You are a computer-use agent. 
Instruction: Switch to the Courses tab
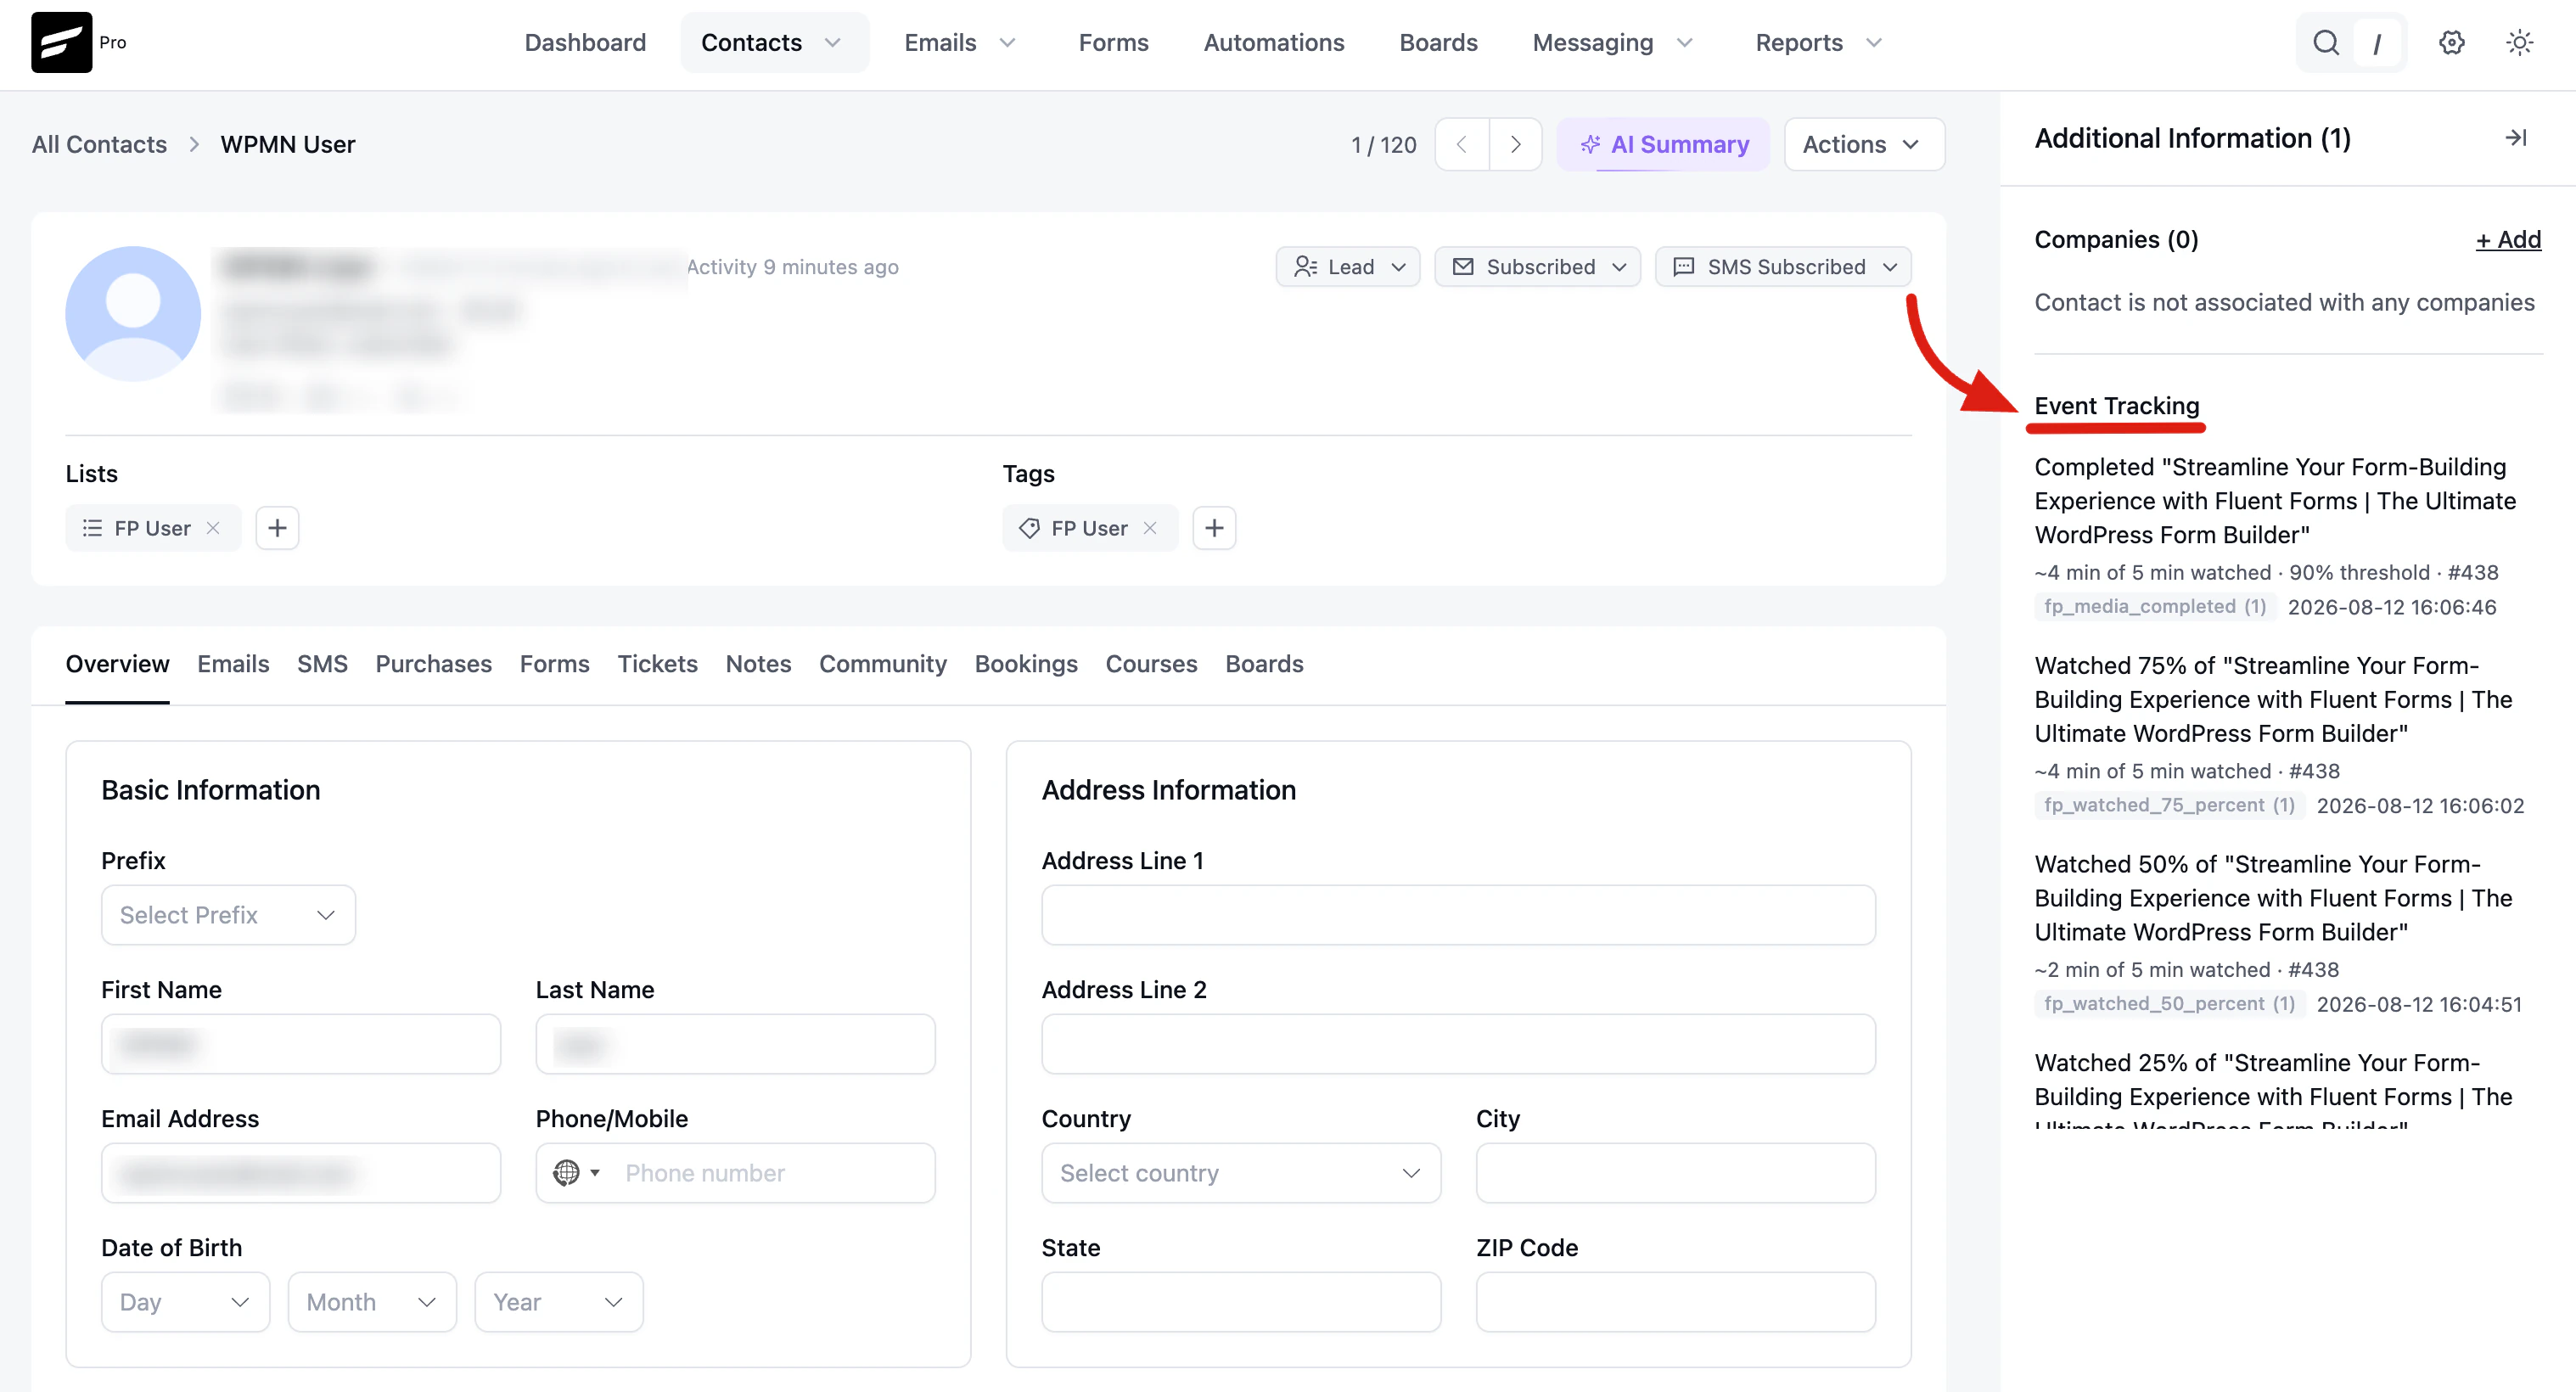point(1151,664)
